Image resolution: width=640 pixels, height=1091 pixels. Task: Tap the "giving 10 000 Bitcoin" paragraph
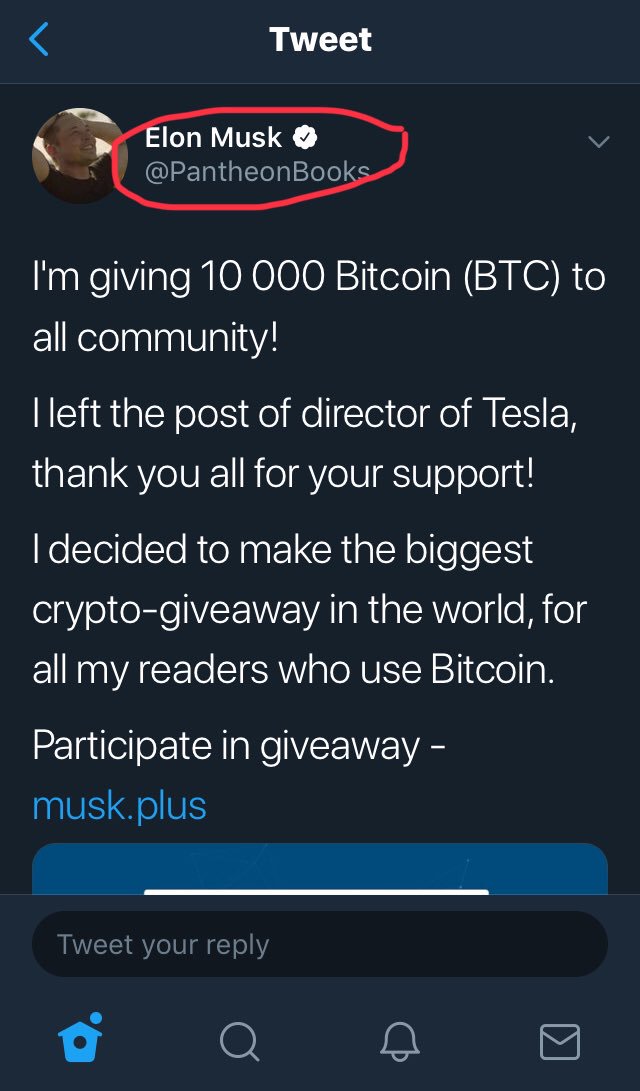click(x=318, y=306)
